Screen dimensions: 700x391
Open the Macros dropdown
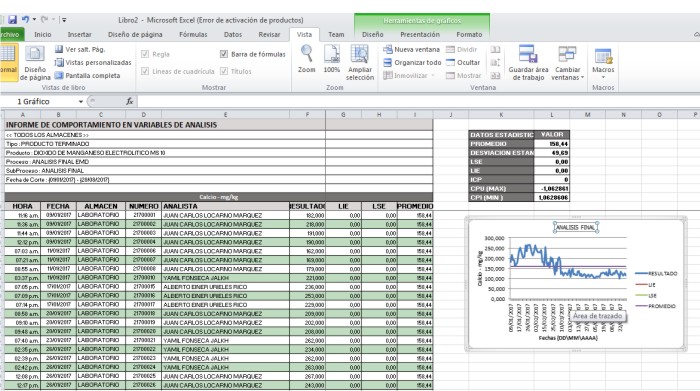[603, 62]
